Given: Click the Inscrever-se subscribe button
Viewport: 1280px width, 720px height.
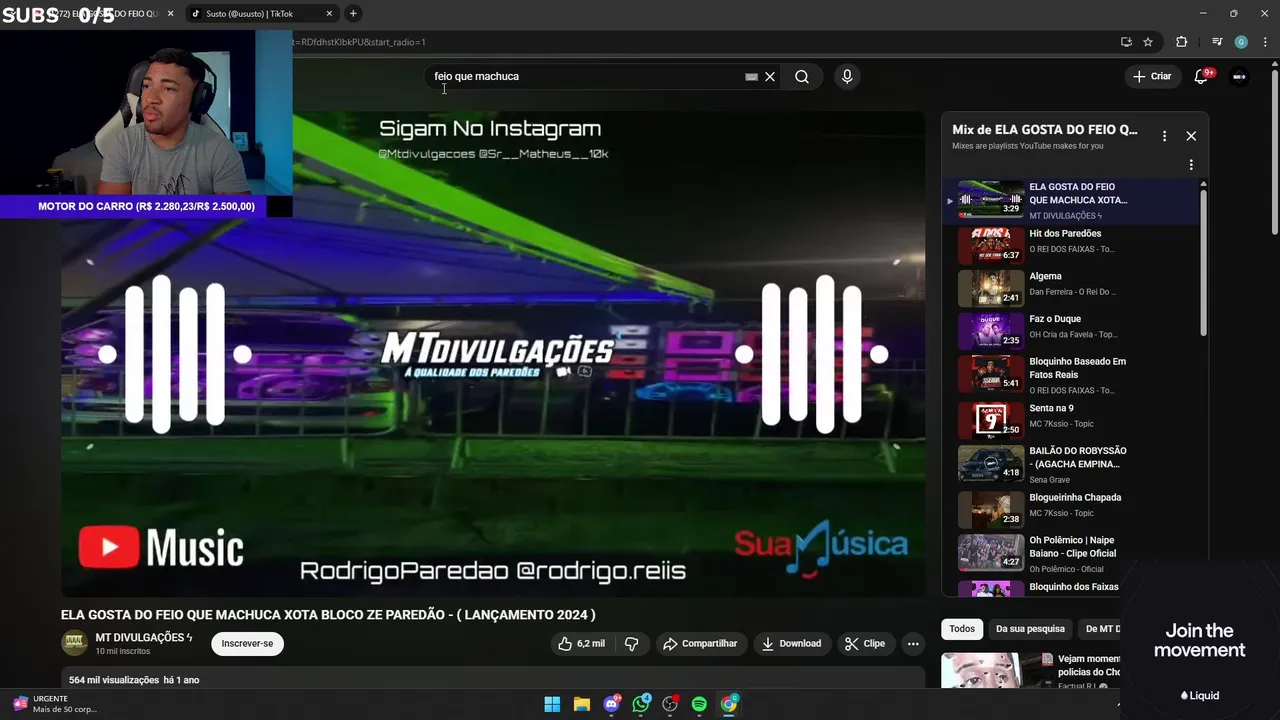Looking at the screenshot, I should pos(247,644).
